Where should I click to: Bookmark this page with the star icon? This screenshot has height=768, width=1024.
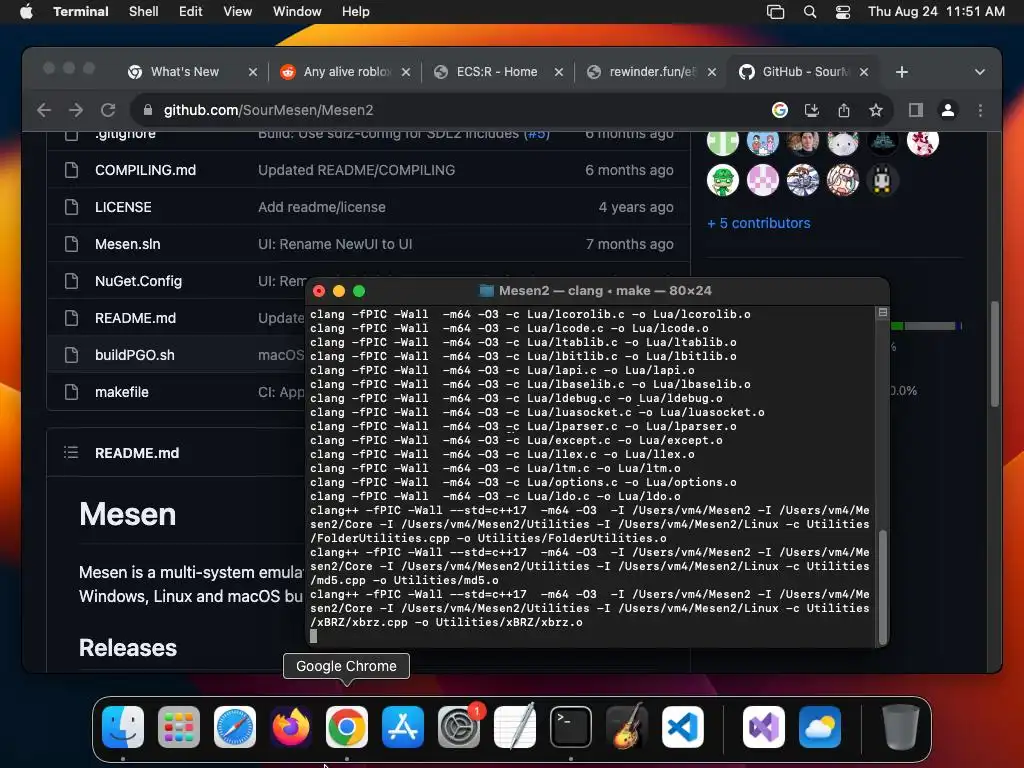(876, 110)
